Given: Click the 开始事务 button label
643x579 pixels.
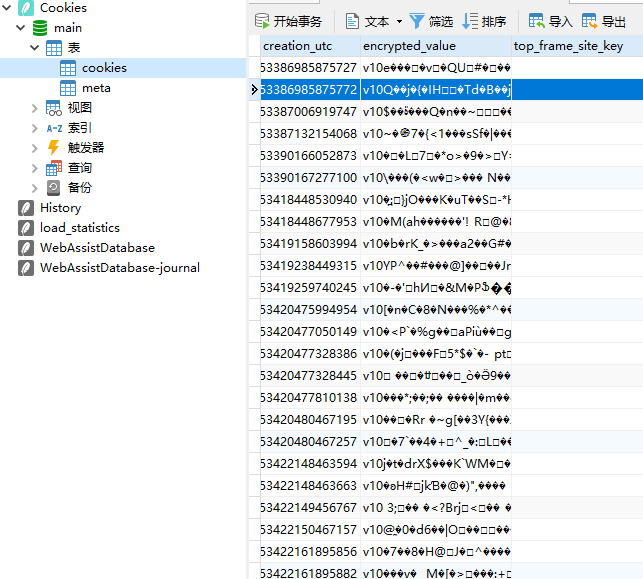Looking at the screenshot, I should [298, 21].
